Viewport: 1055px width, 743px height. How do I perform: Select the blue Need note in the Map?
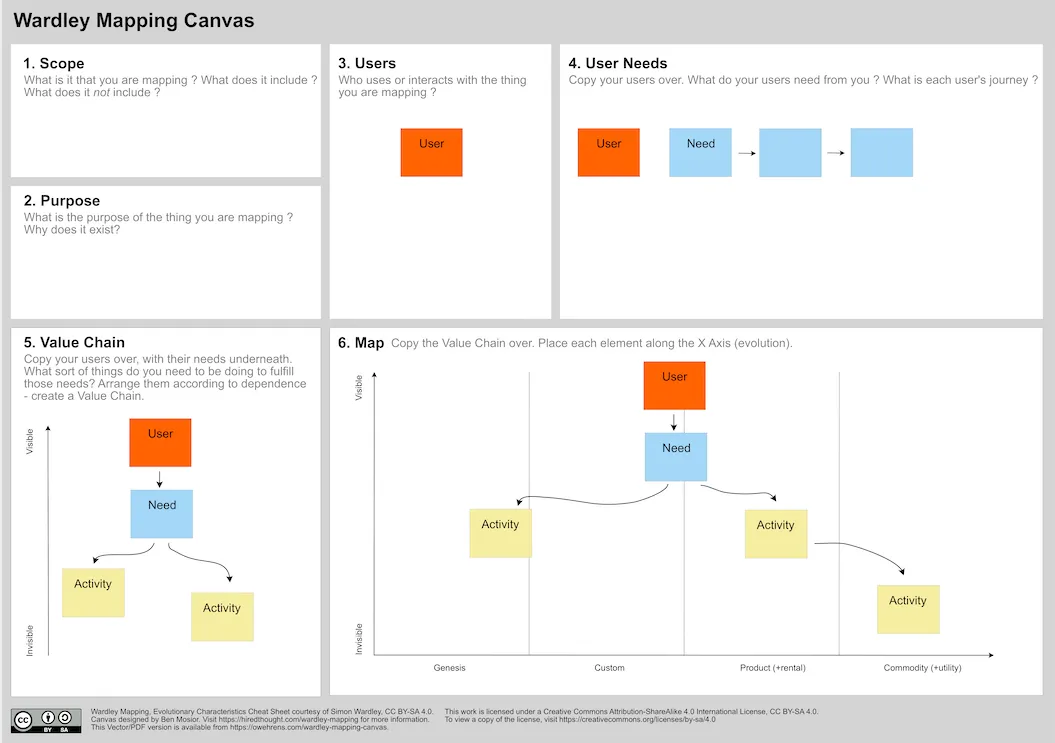676,457
